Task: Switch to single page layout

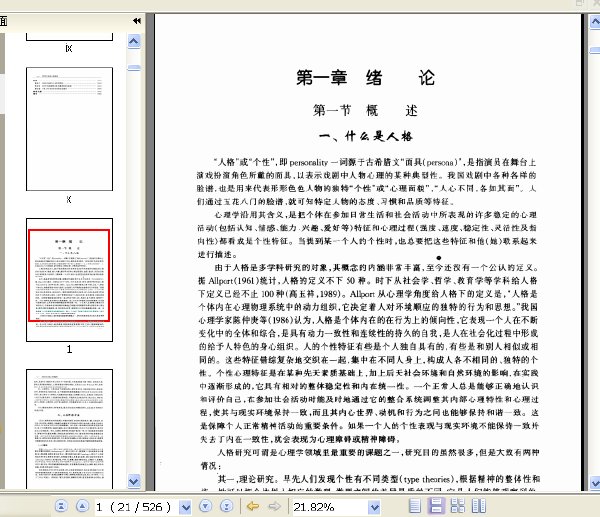Action: 415,506
